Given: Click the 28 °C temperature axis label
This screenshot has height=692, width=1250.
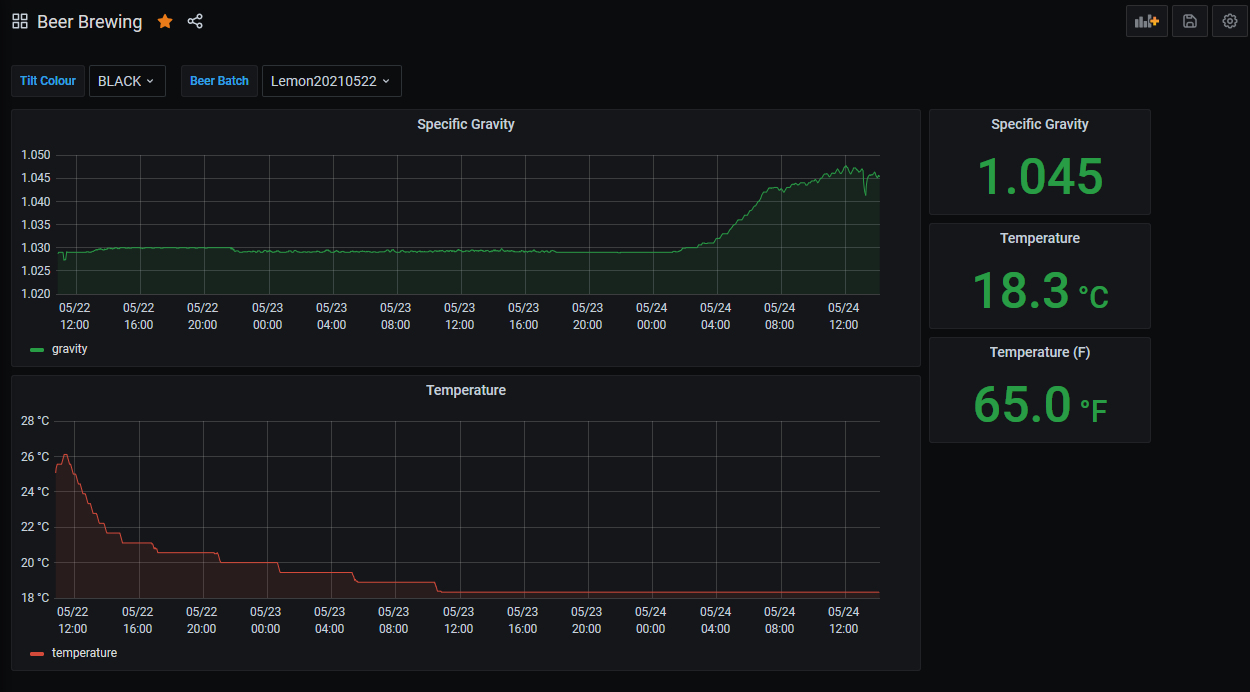Looking at the screenshot, I should tap(35, 421).
